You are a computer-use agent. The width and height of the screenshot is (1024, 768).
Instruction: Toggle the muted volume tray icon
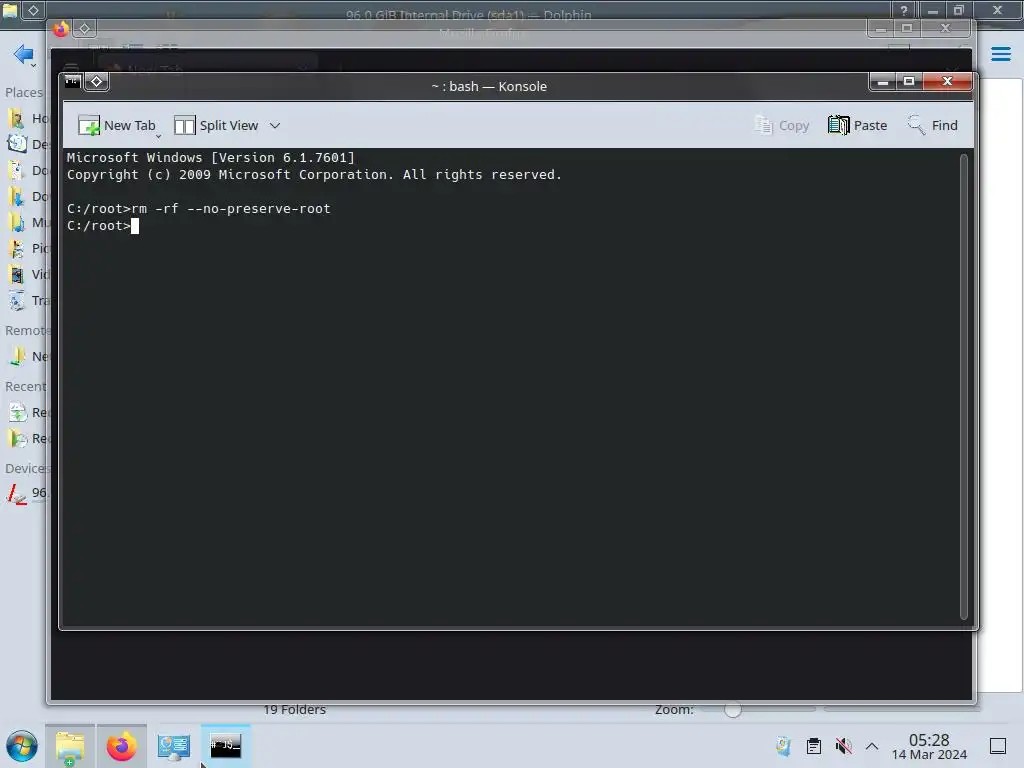coord(844,746)
